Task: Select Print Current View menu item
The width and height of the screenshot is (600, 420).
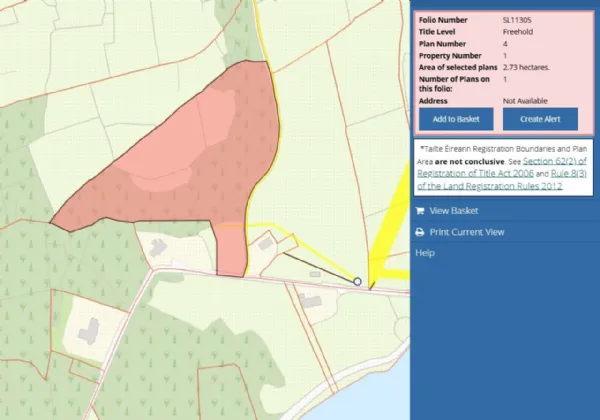Action: [x=466, y=232]
